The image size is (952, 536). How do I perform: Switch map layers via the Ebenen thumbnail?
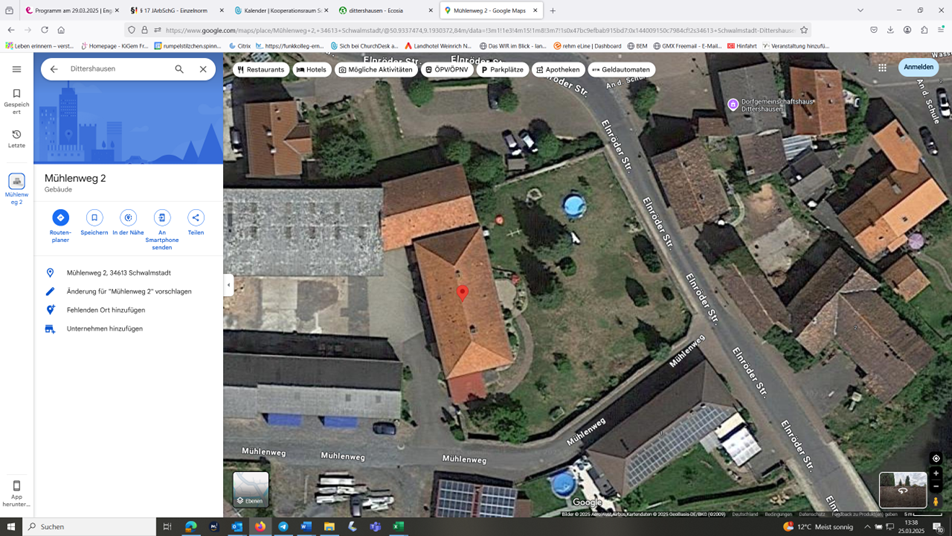coord(251,489)
